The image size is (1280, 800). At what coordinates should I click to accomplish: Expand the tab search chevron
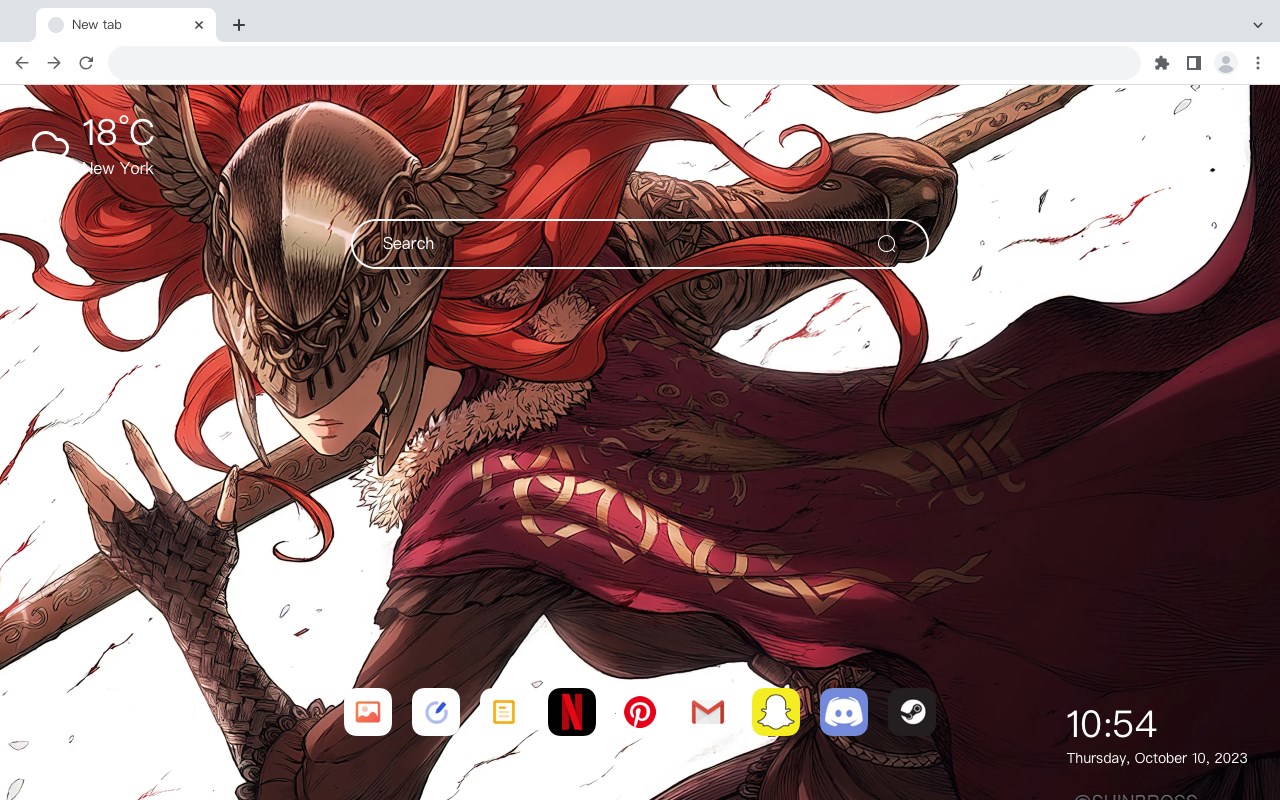point(1258,25)
